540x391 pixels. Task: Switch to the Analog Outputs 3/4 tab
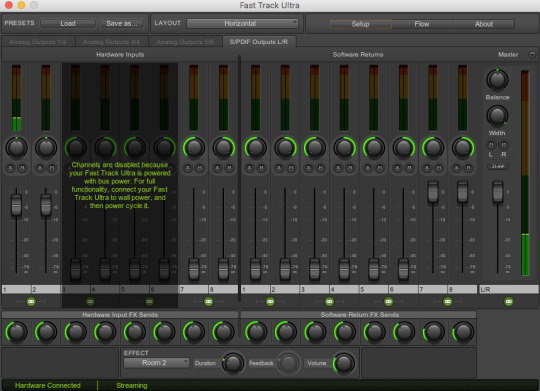click(x=112, y=42)
